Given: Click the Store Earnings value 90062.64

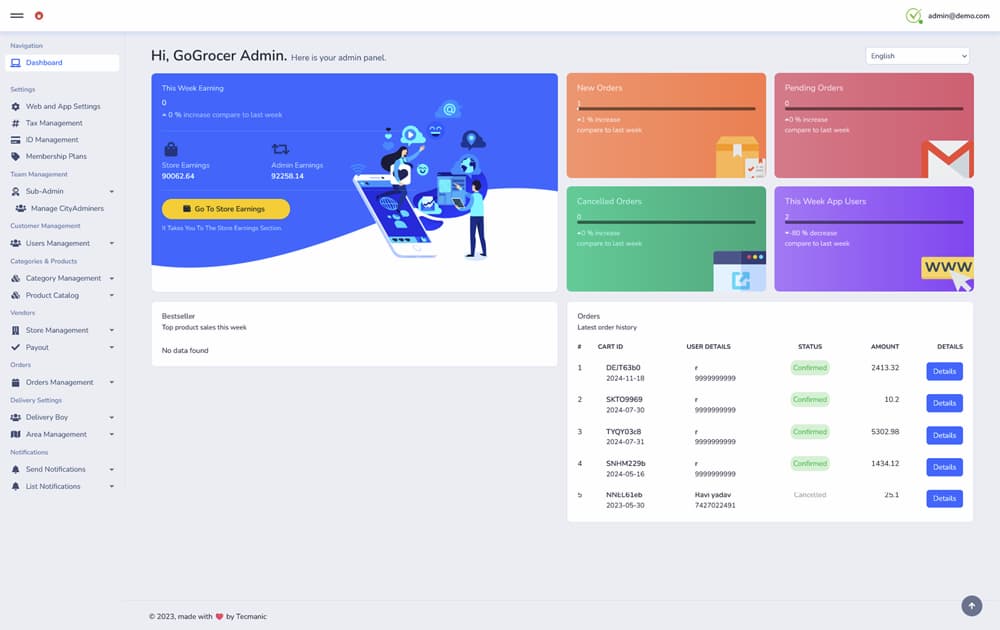Looking at the screenshot, I should [178, 176].
